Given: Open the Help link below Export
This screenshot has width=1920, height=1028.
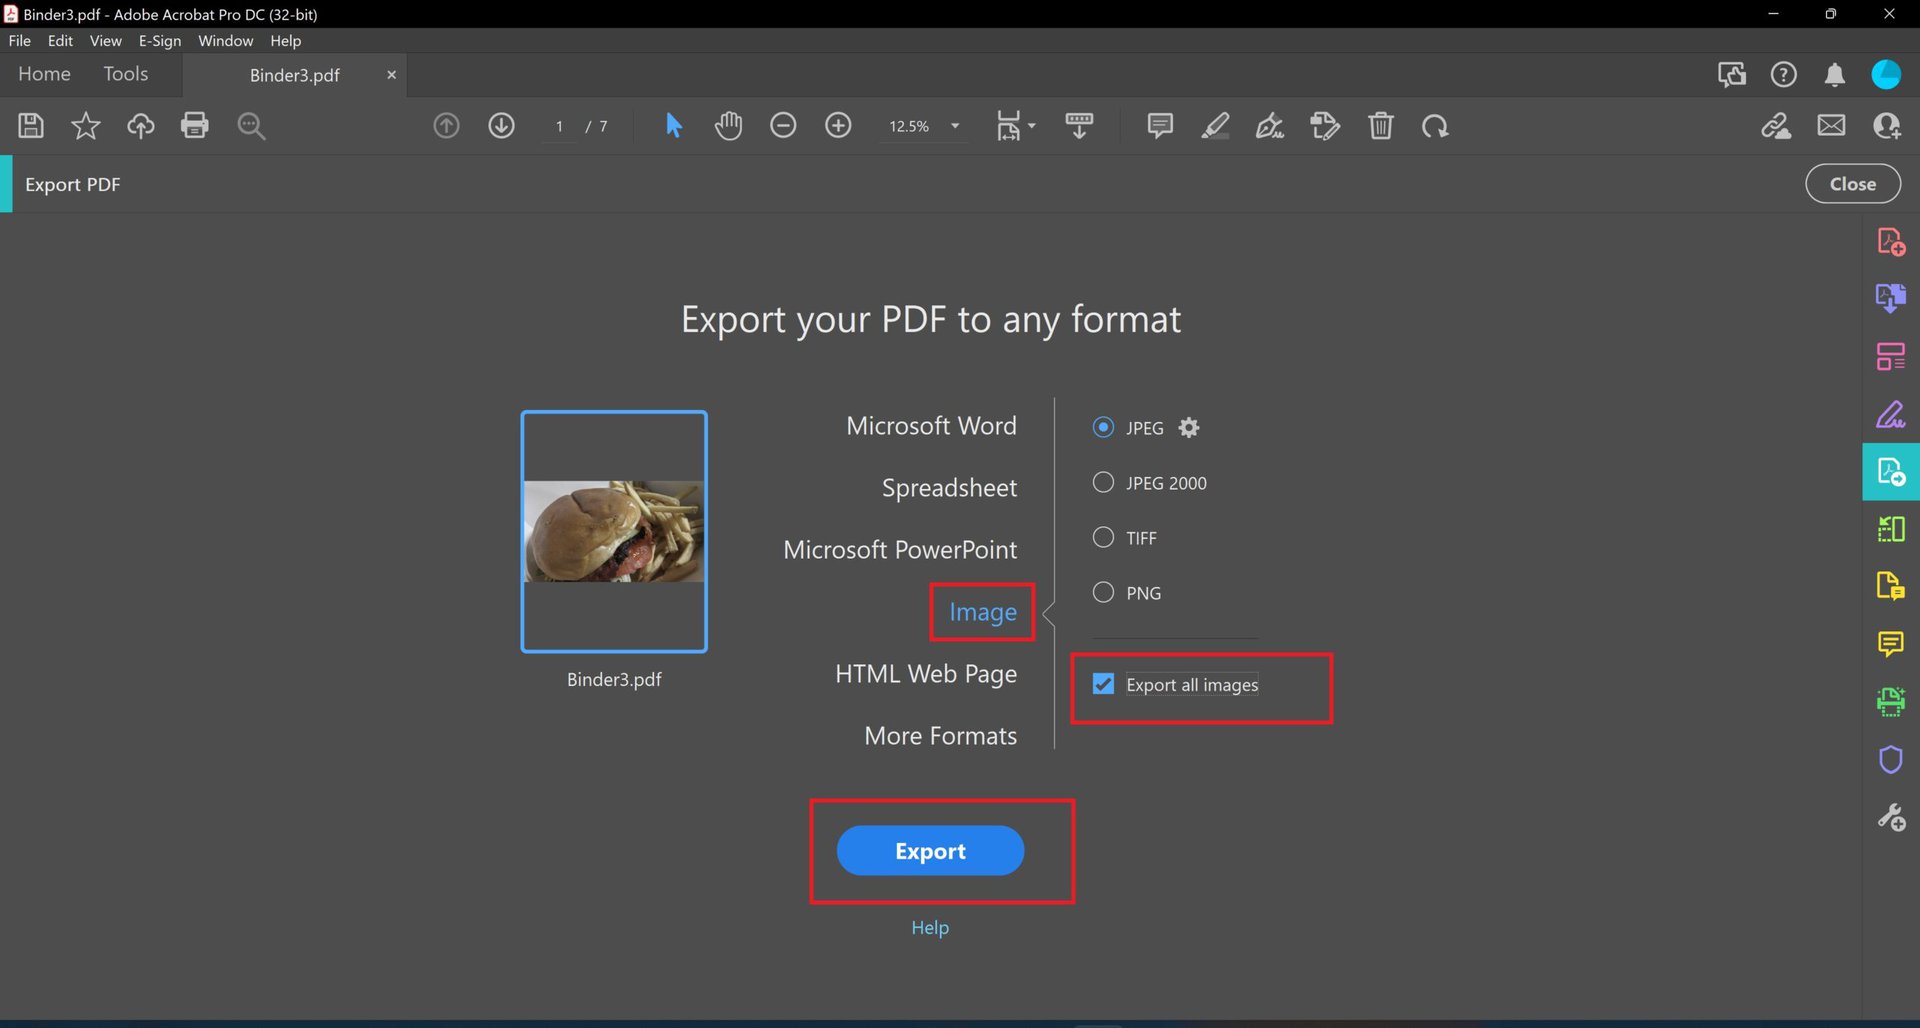Looking at the screenshot, I should 930,928.
